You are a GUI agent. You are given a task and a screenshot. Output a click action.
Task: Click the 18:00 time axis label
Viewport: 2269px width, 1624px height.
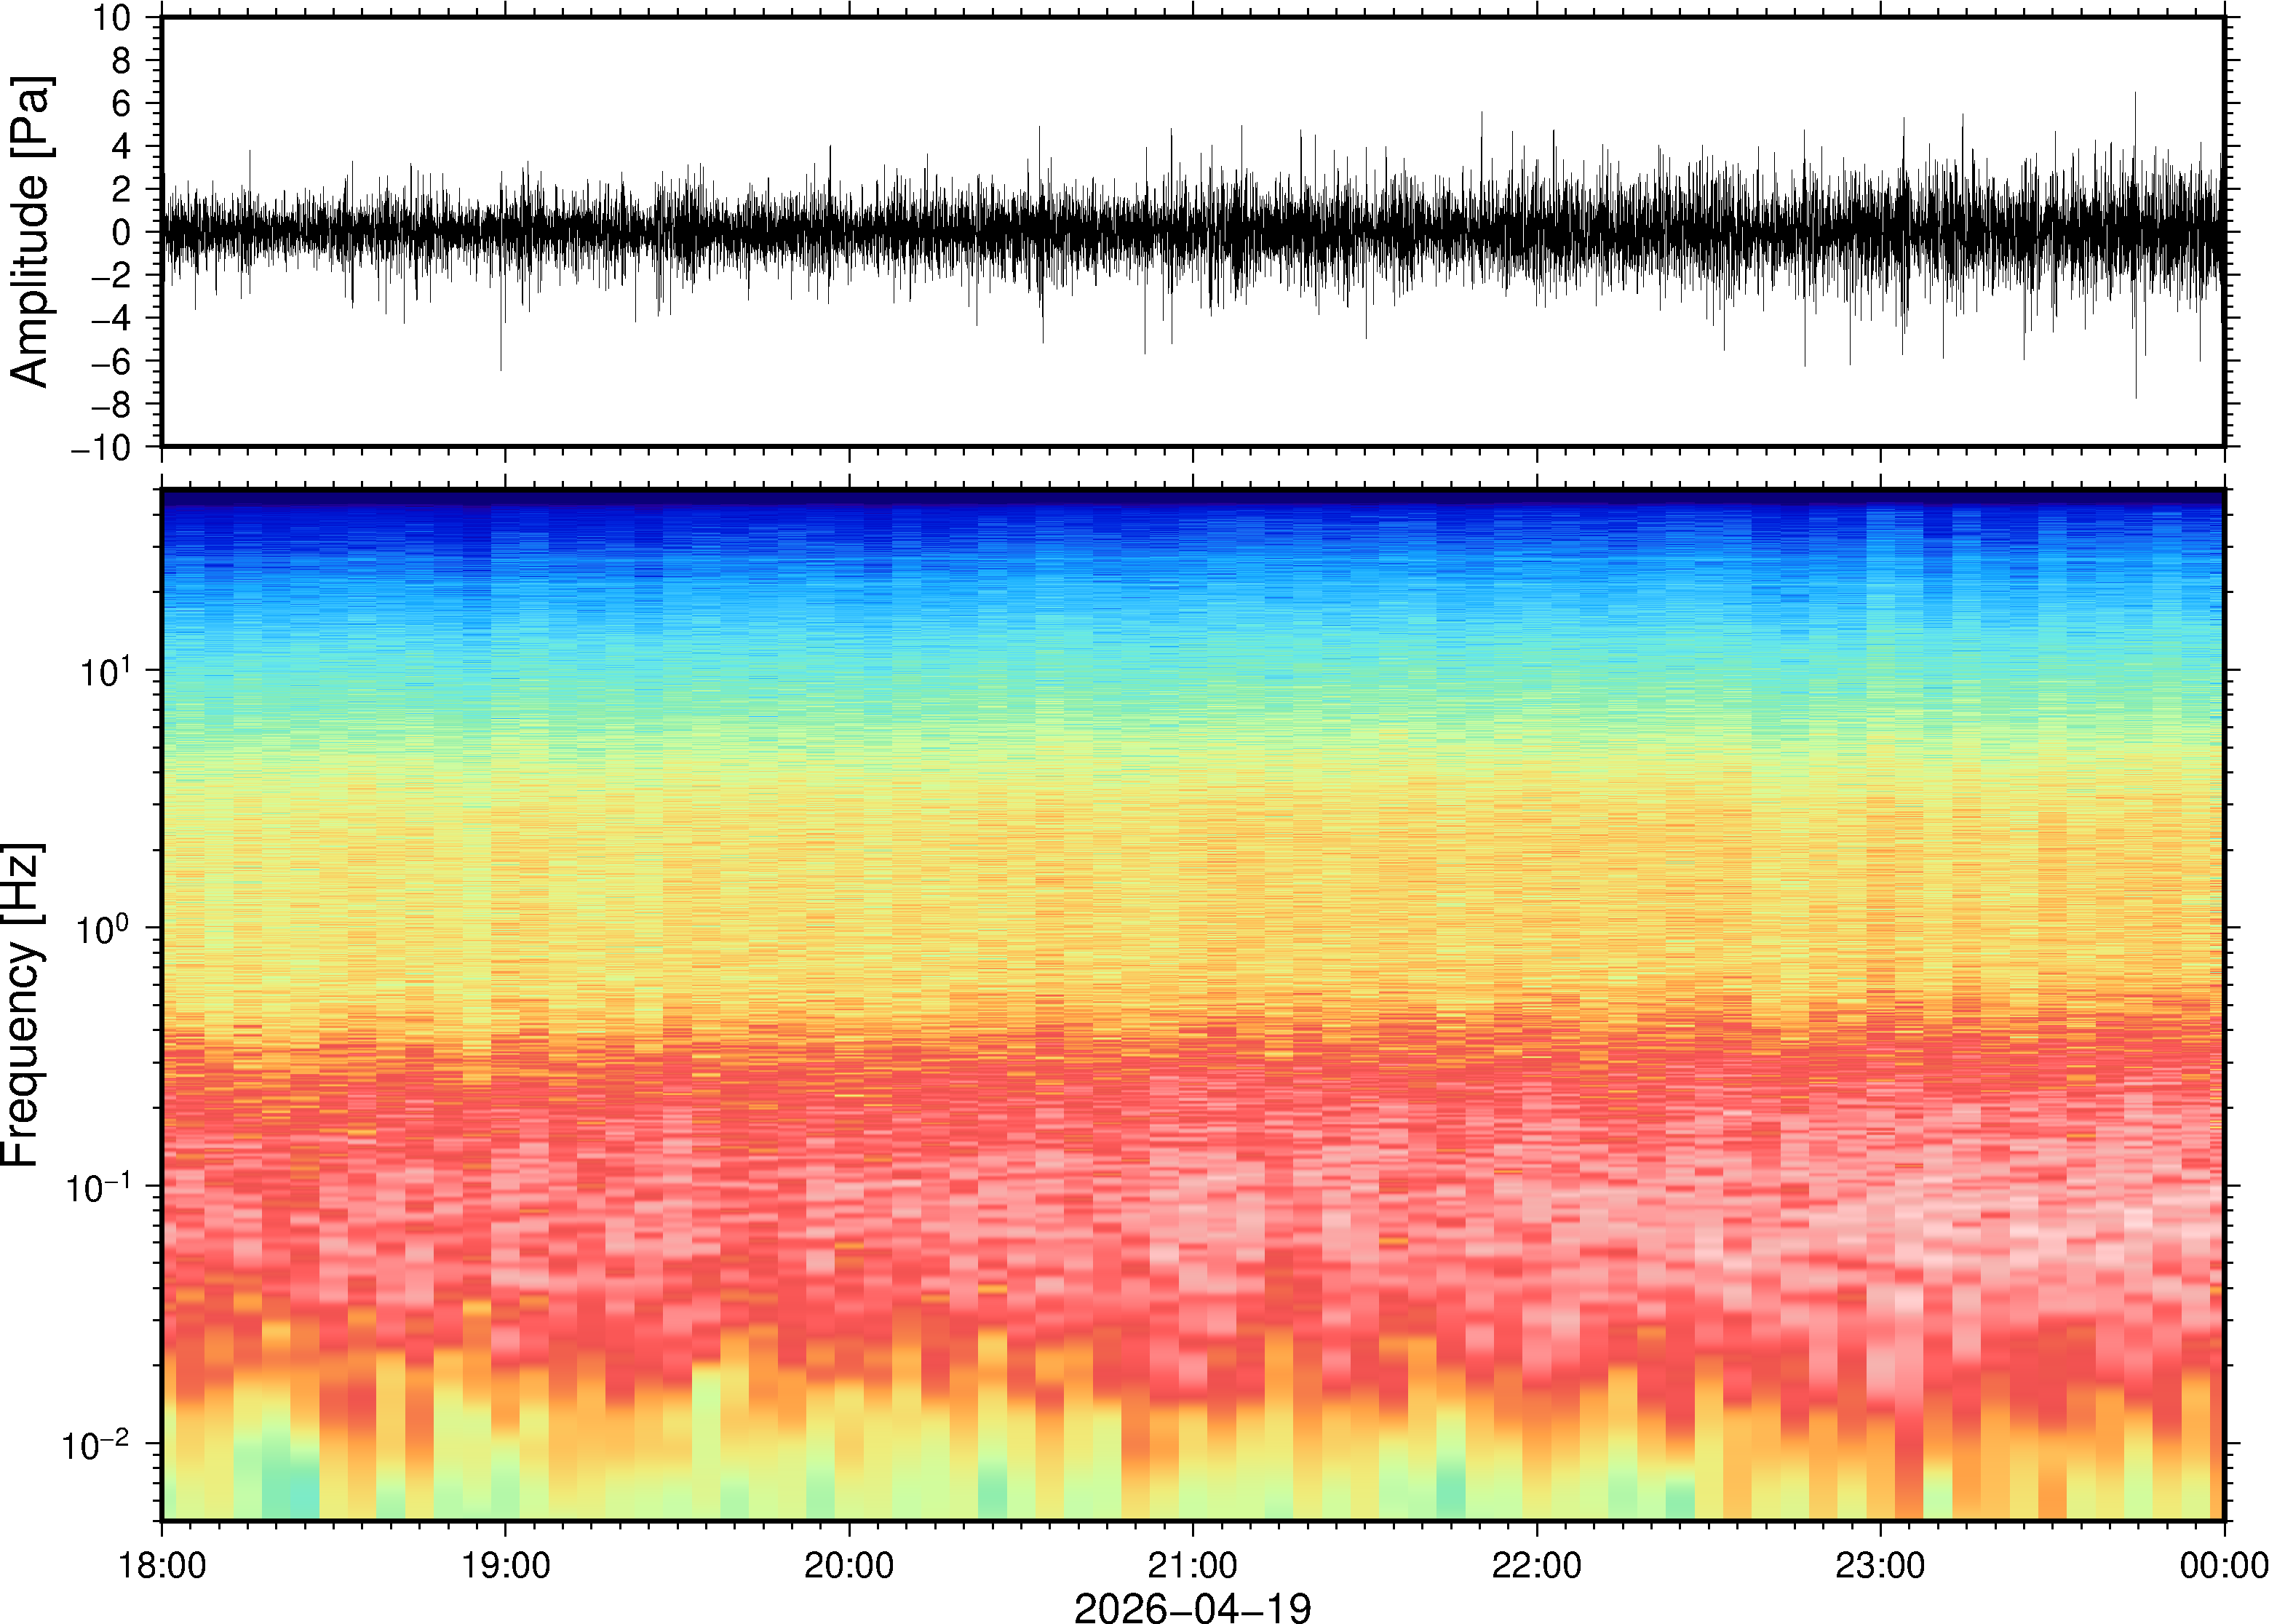pyautogui.click(x=162, y=1565)
